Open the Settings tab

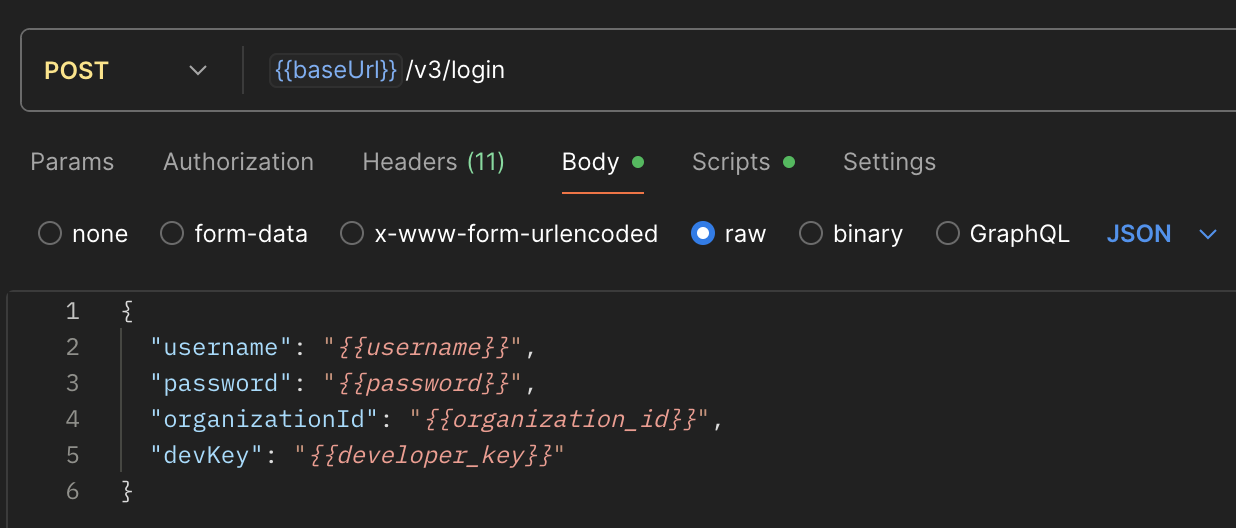[x=889, y=162]
